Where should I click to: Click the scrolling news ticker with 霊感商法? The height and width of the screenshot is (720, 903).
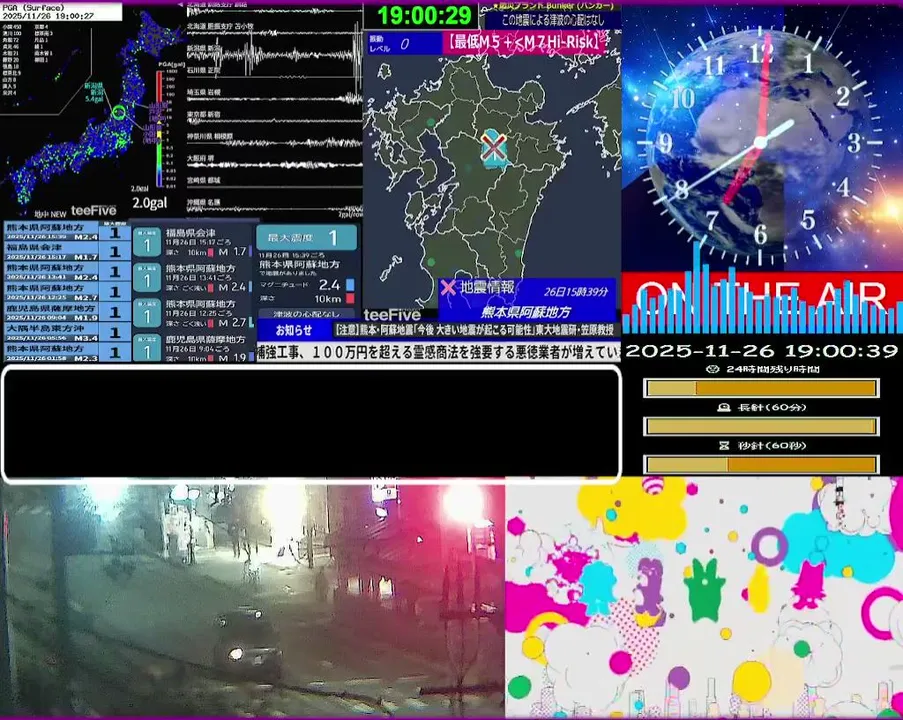point(439,351)
